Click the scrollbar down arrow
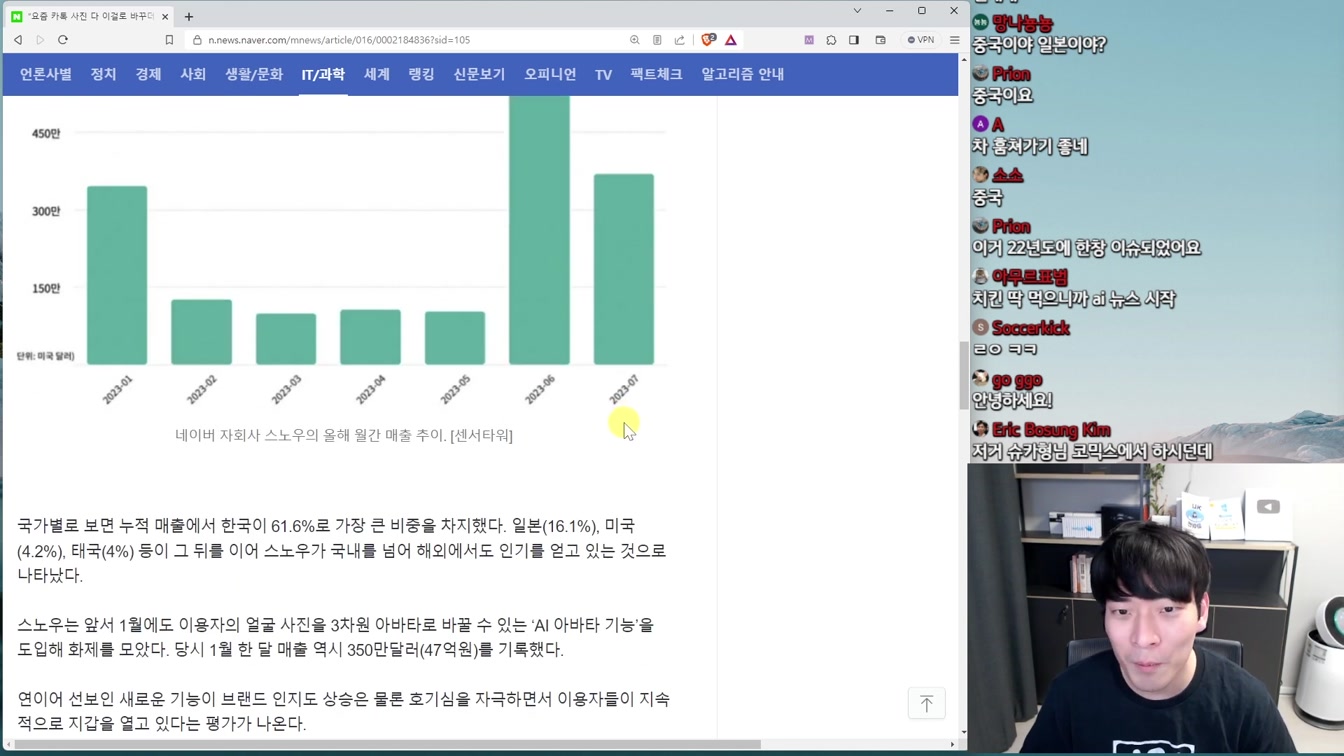 [x=964, y=732]
